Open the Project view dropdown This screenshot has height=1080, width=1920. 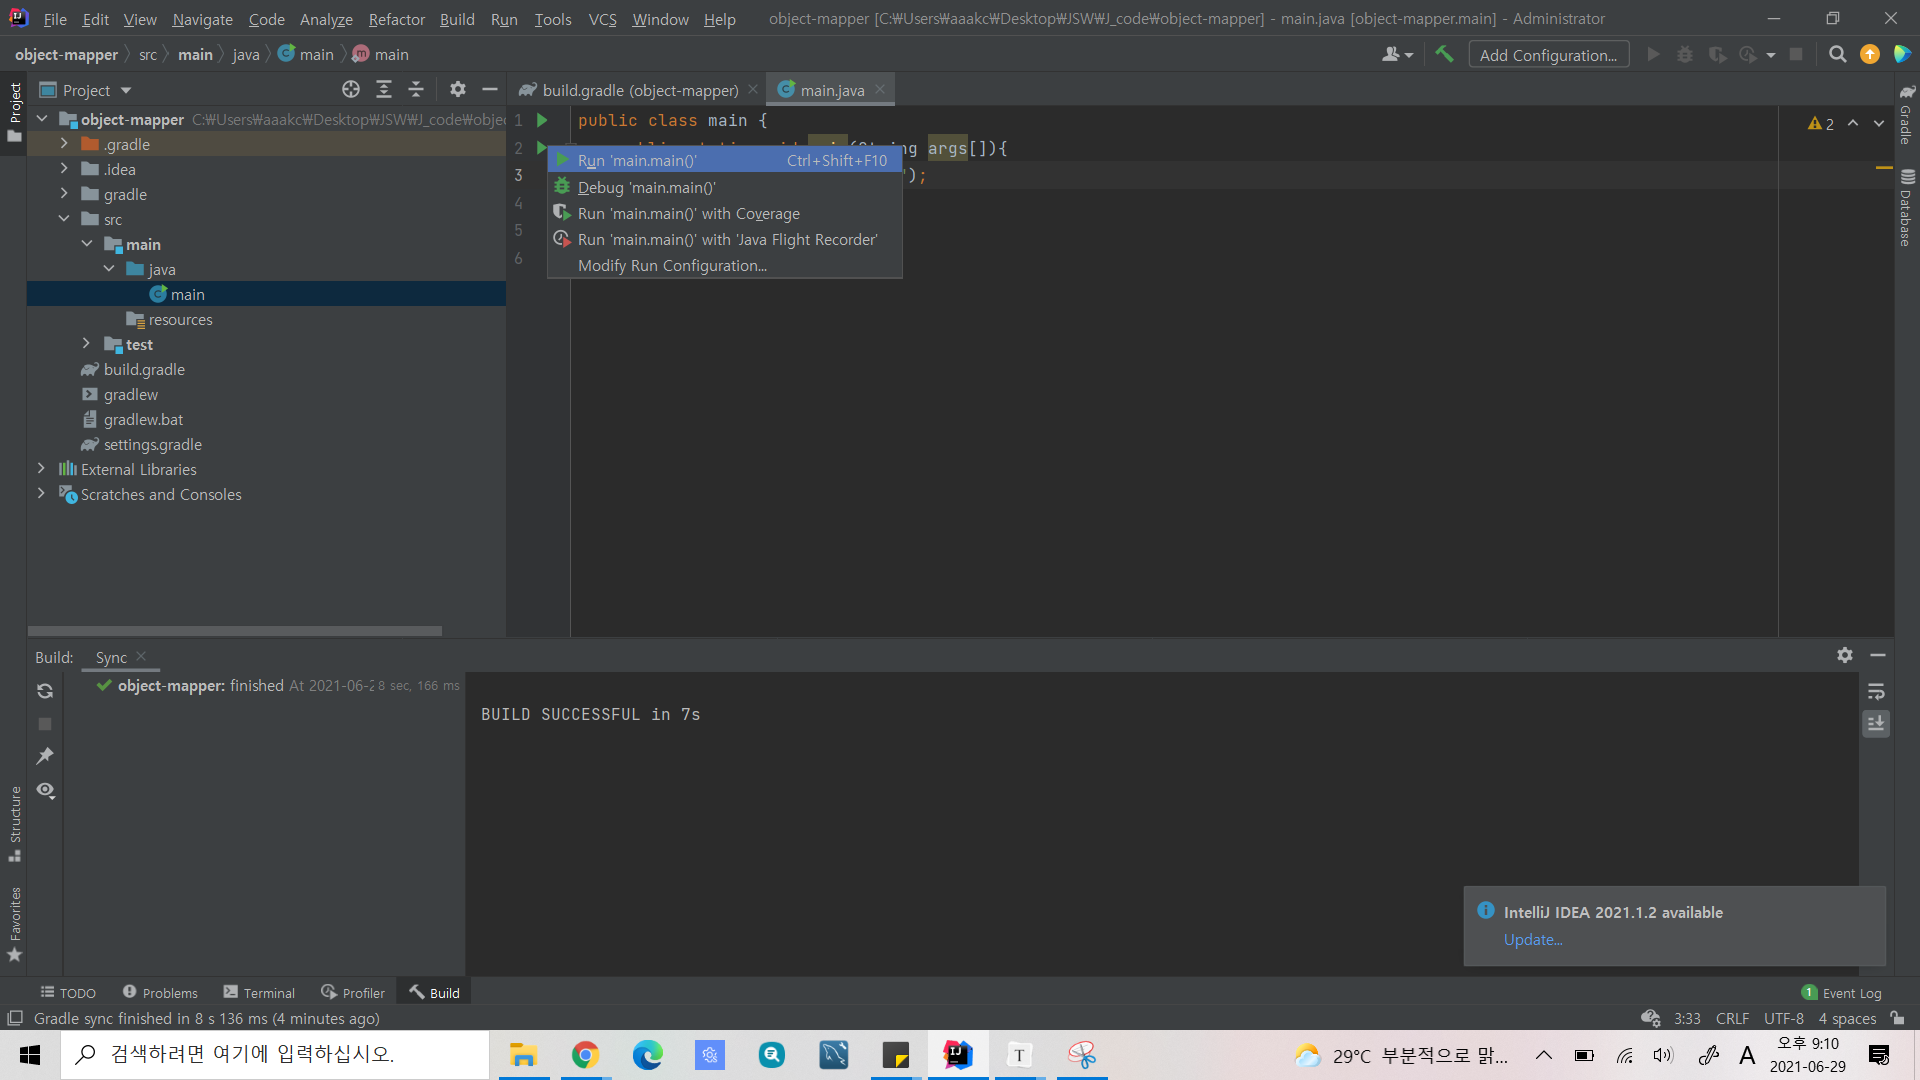pos(126,90)
